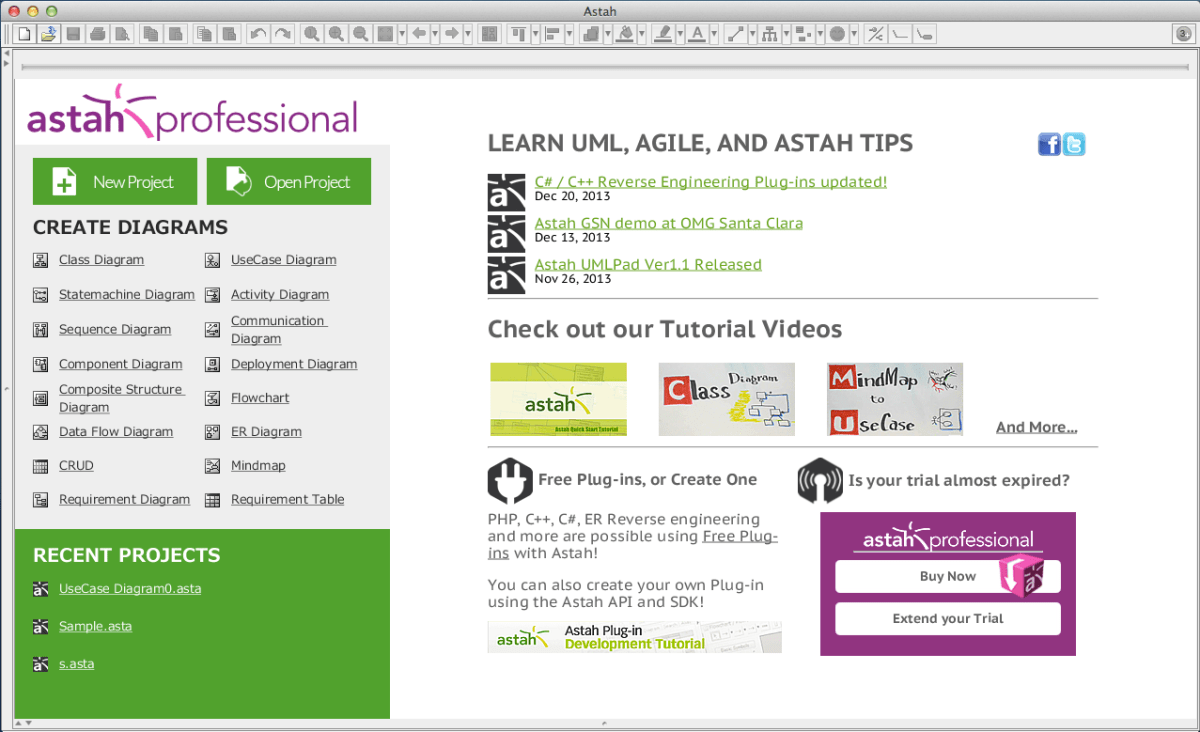Expand the font color dropdown arrow
The image size is (1200, 732).
tap(715, 33)
